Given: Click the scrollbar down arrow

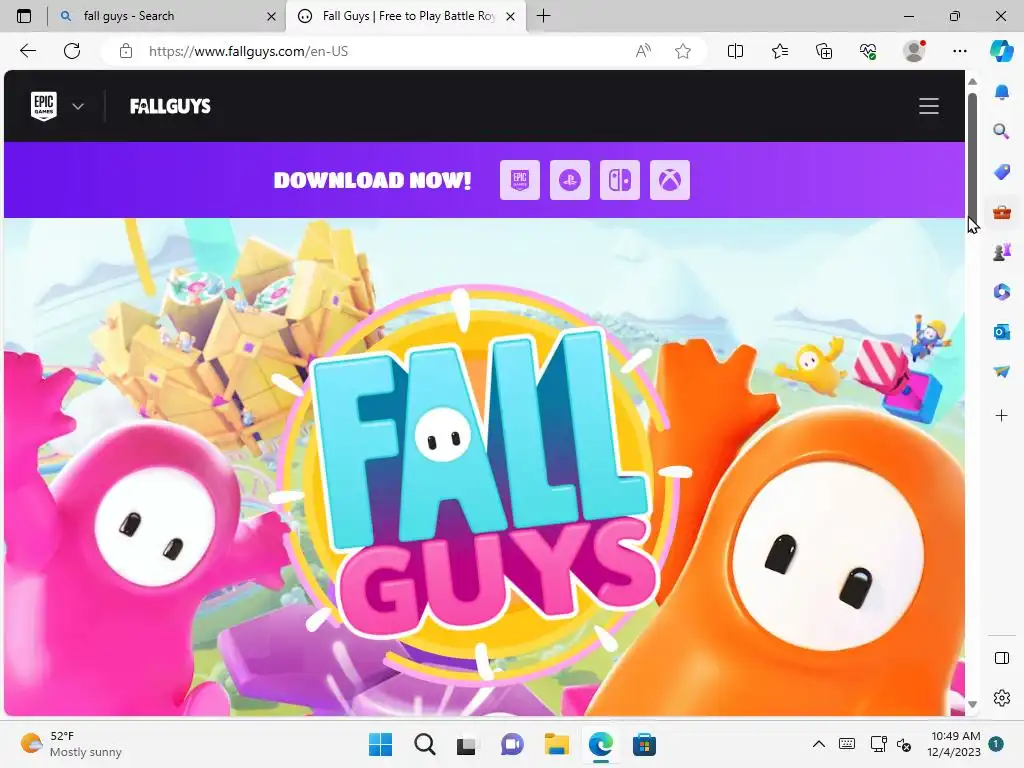Looking at the screenshot, I should click(972, 704).
